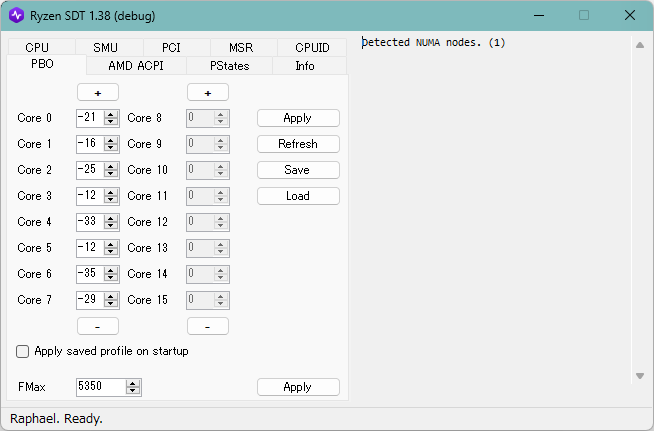654x431 pixels.
Task: Increase Core 7 offset with up arrow
Action: [111, 296]
